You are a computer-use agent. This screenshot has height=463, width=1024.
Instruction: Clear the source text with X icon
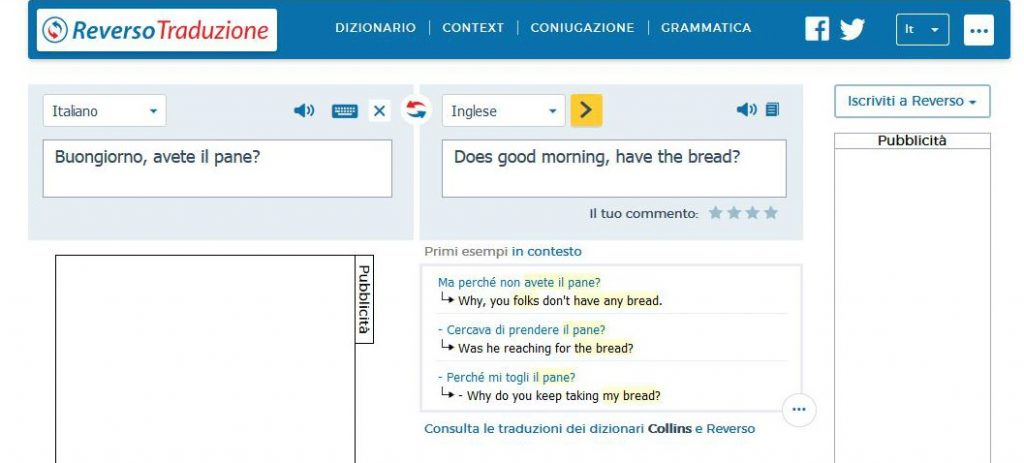379,111
